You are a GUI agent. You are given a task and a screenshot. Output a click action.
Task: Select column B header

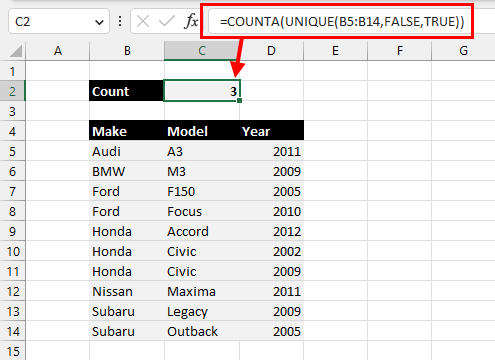(x=127, y=51)
